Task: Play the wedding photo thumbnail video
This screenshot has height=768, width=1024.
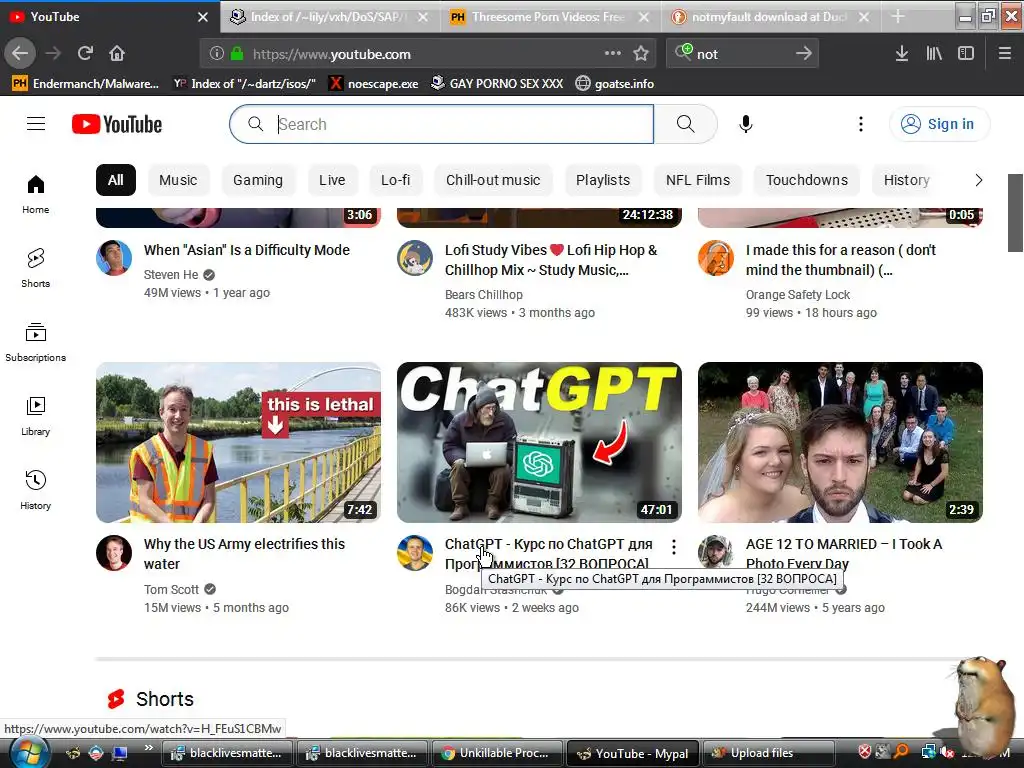Action: tap(840, 442)
